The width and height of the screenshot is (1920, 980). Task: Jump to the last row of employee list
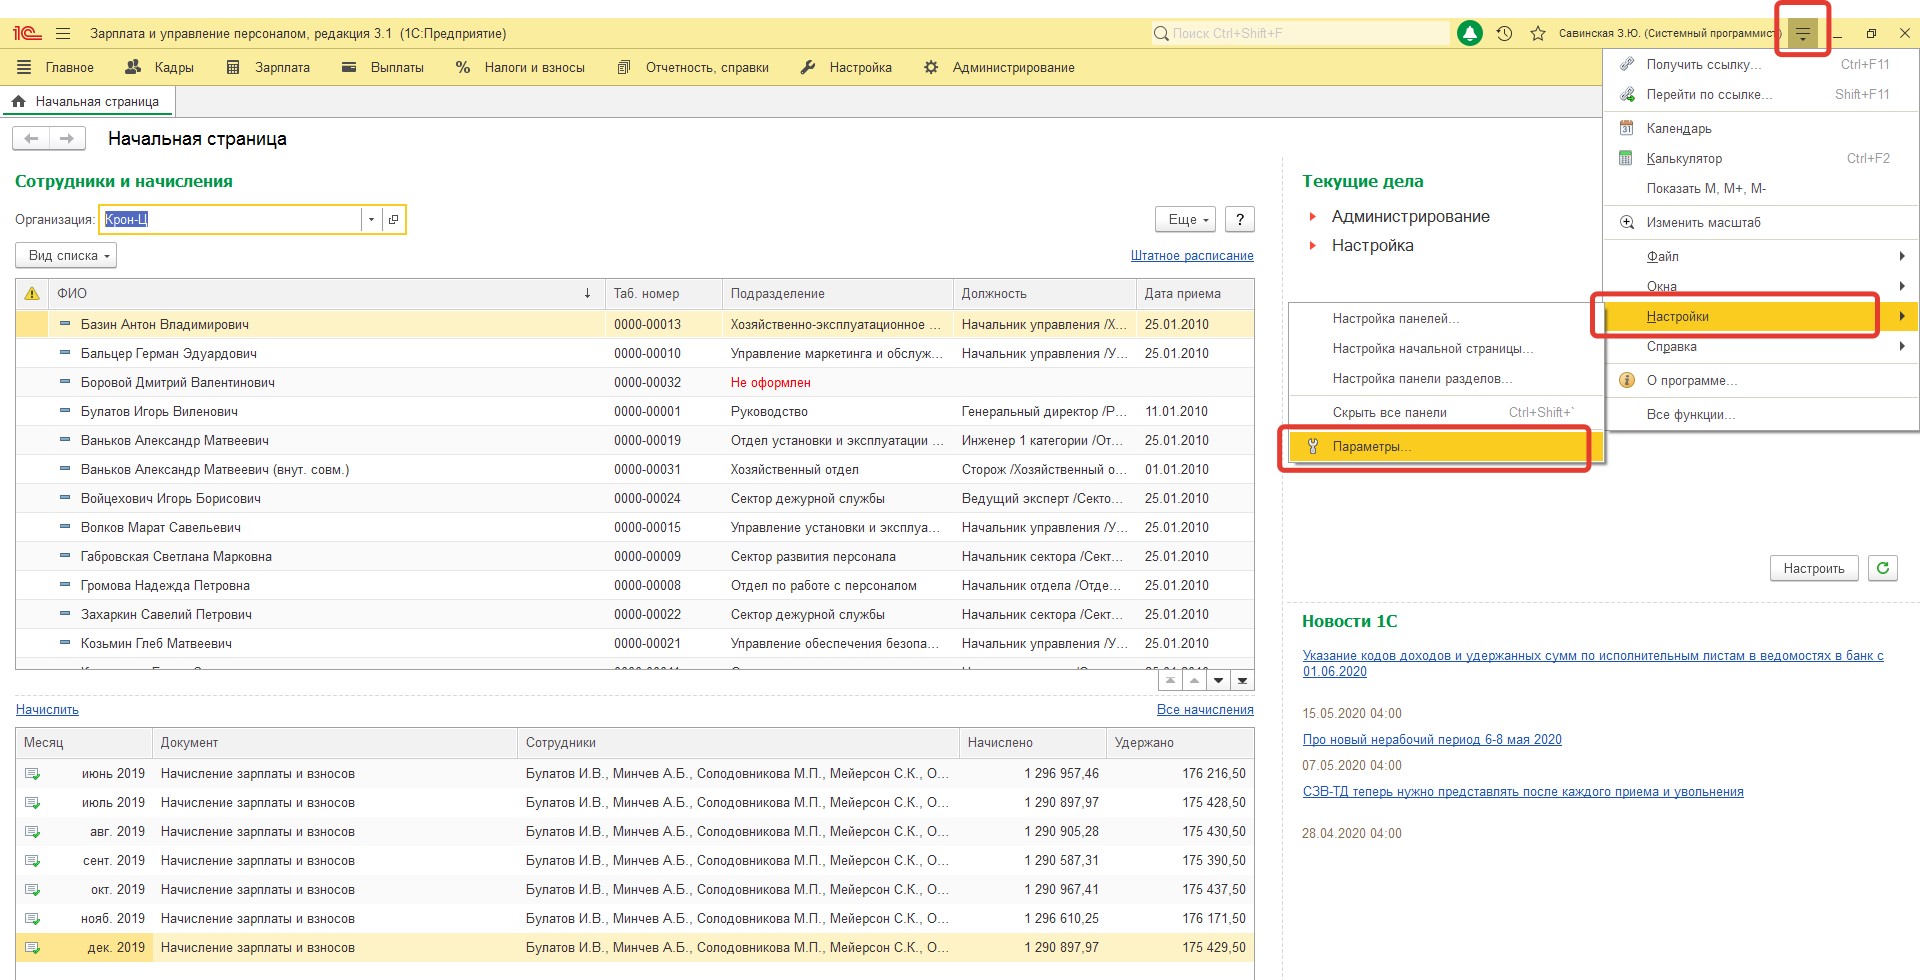[1242, 680]
